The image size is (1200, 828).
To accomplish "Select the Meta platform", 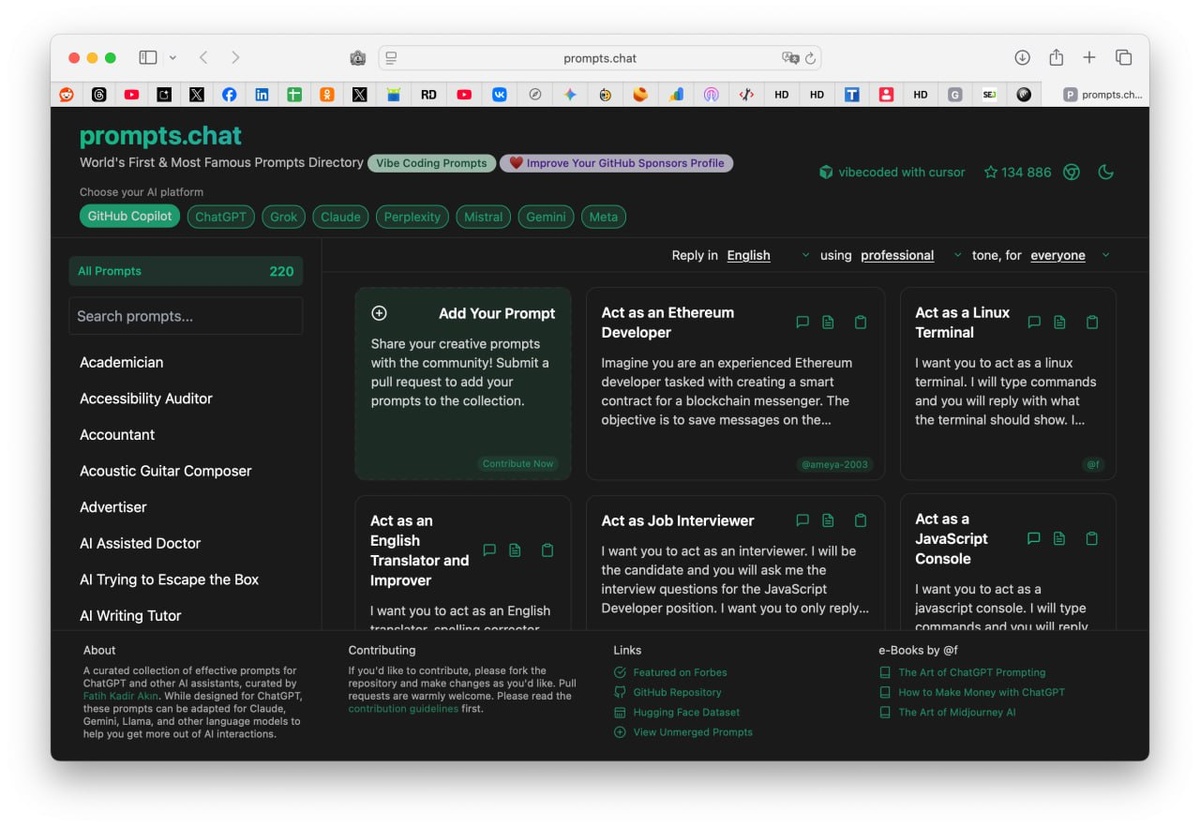I will pyautogui.click(x=603, y=217).
